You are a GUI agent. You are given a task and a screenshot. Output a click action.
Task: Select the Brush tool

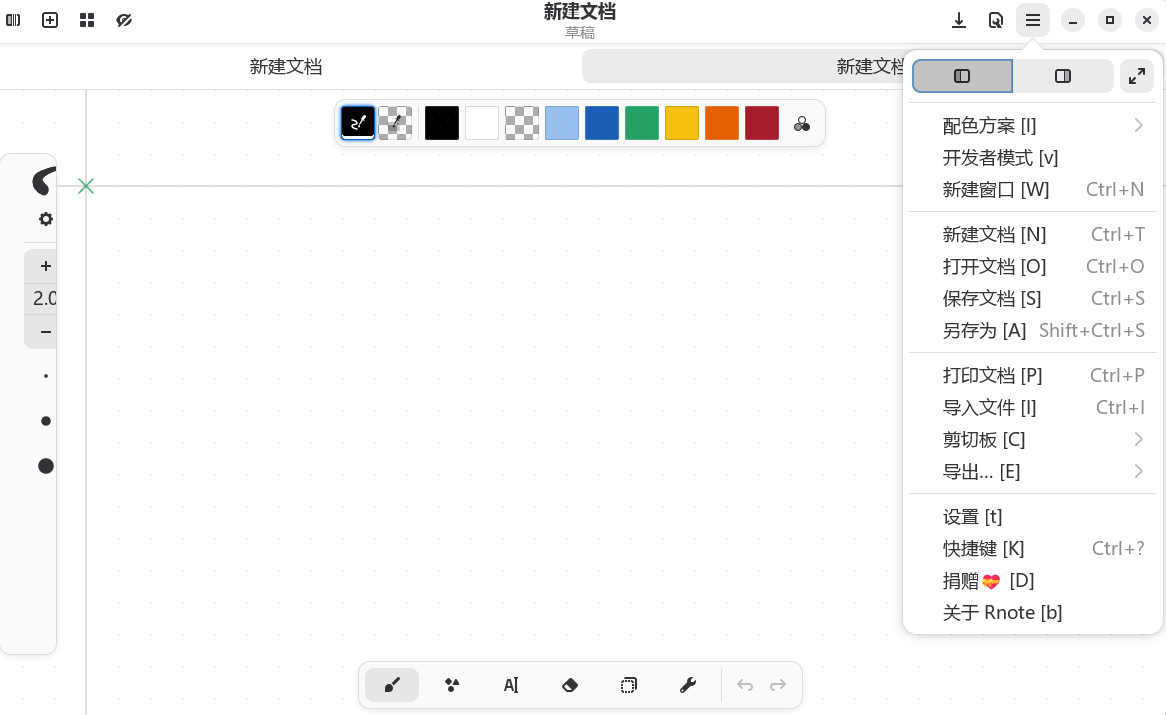click(x=392, y=685)
